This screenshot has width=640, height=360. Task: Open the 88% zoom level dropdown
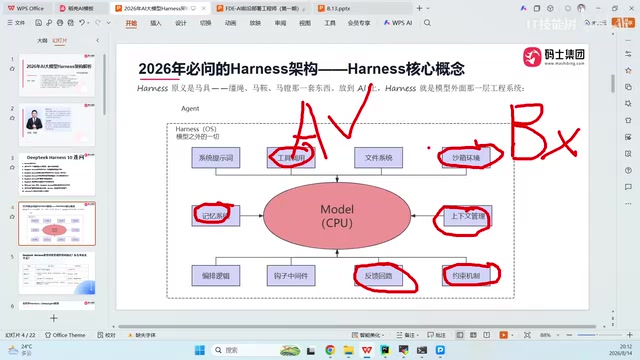tap(549, 335)
